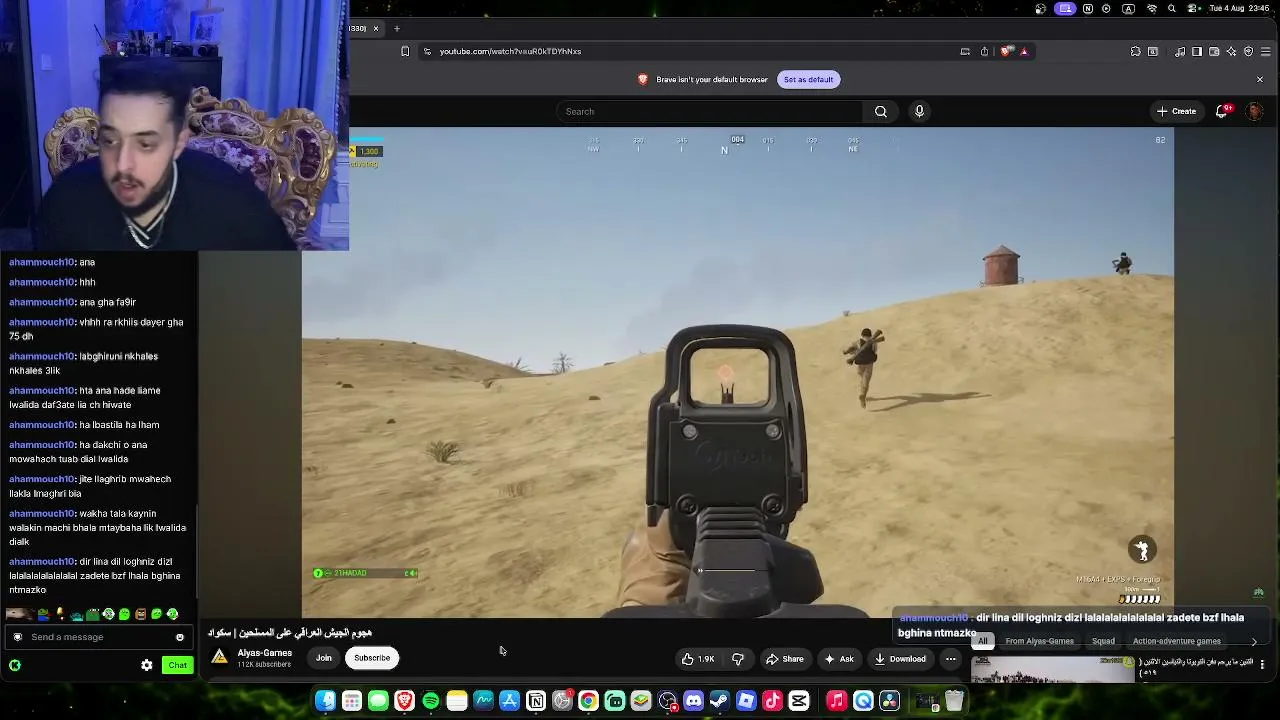Viewport: 1280px width, 720px height.
Task: Click the bookmark icon left of the address bar
Action: tap(405, 51)
